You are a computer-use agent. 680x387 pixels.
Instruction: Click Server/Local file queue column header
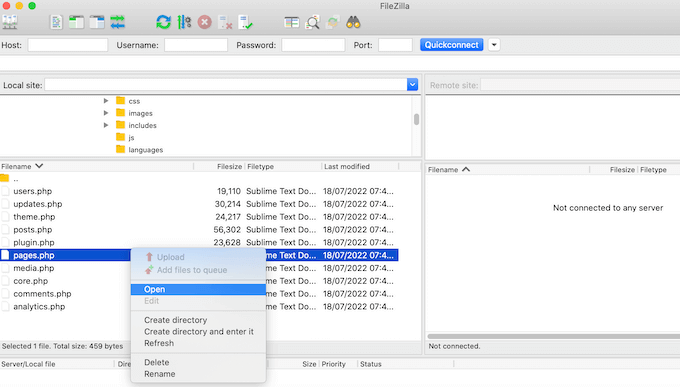pyautogui.click(x=57, y=364)
